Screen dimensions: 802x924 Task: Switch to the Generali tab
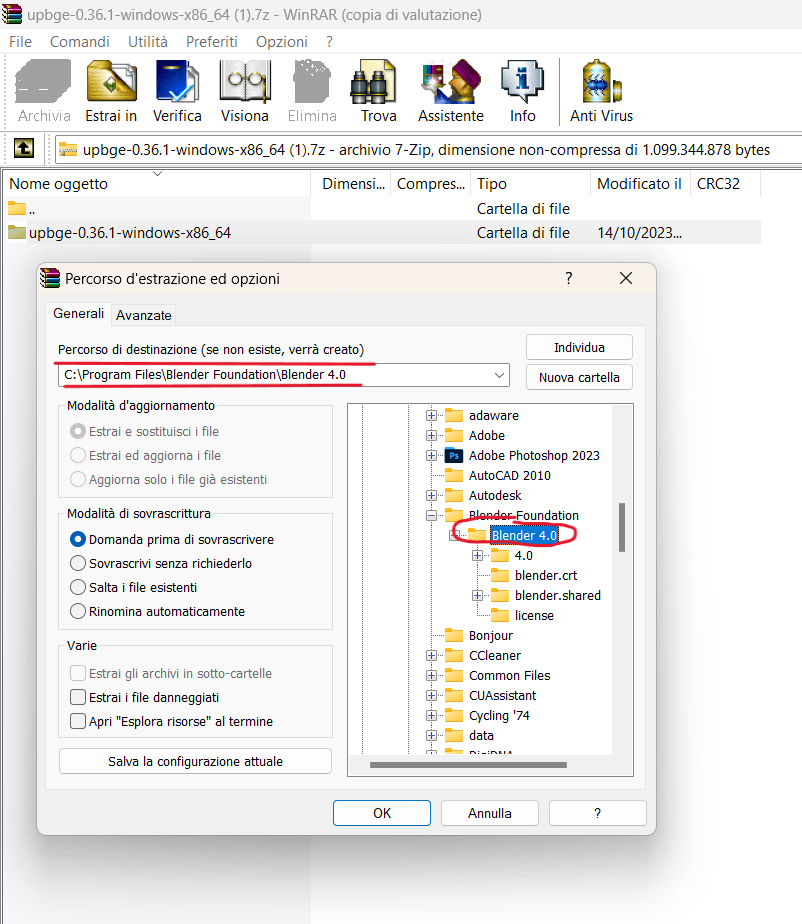coord(78,314)
